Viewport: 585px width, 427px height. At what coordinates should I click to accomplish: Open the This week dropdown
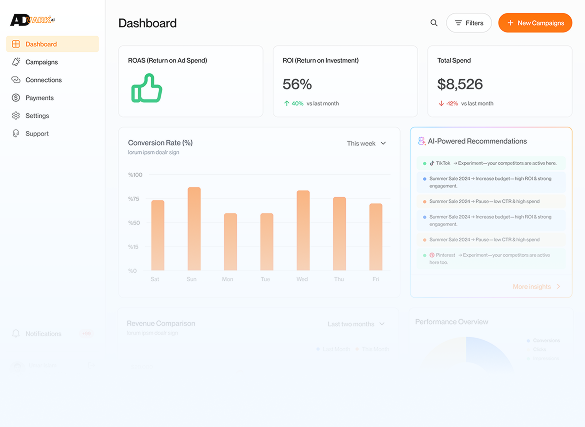(x=366, y=143)
